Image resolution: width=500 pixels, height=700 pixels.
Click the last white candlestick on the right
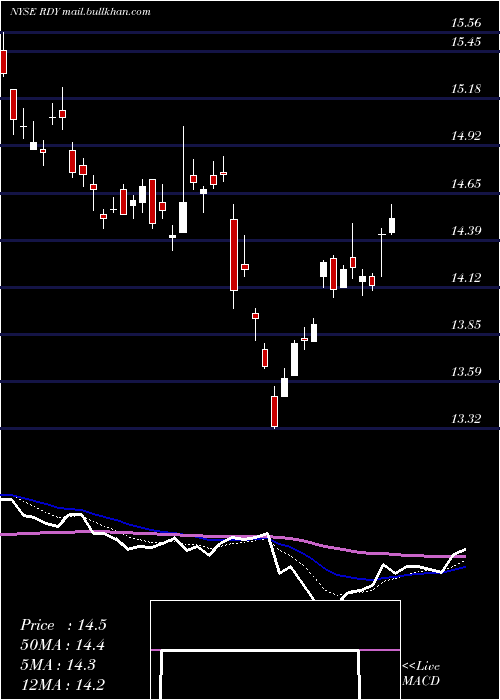point(392,225)
